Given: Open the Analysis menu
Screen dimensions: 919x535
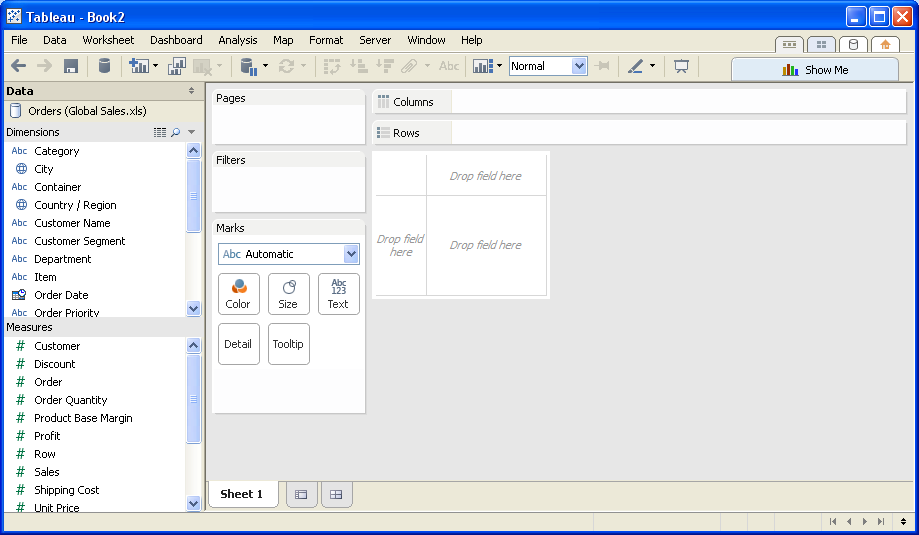Looking at the screenshot, I should pyautogui.click(x=237, y=40).
